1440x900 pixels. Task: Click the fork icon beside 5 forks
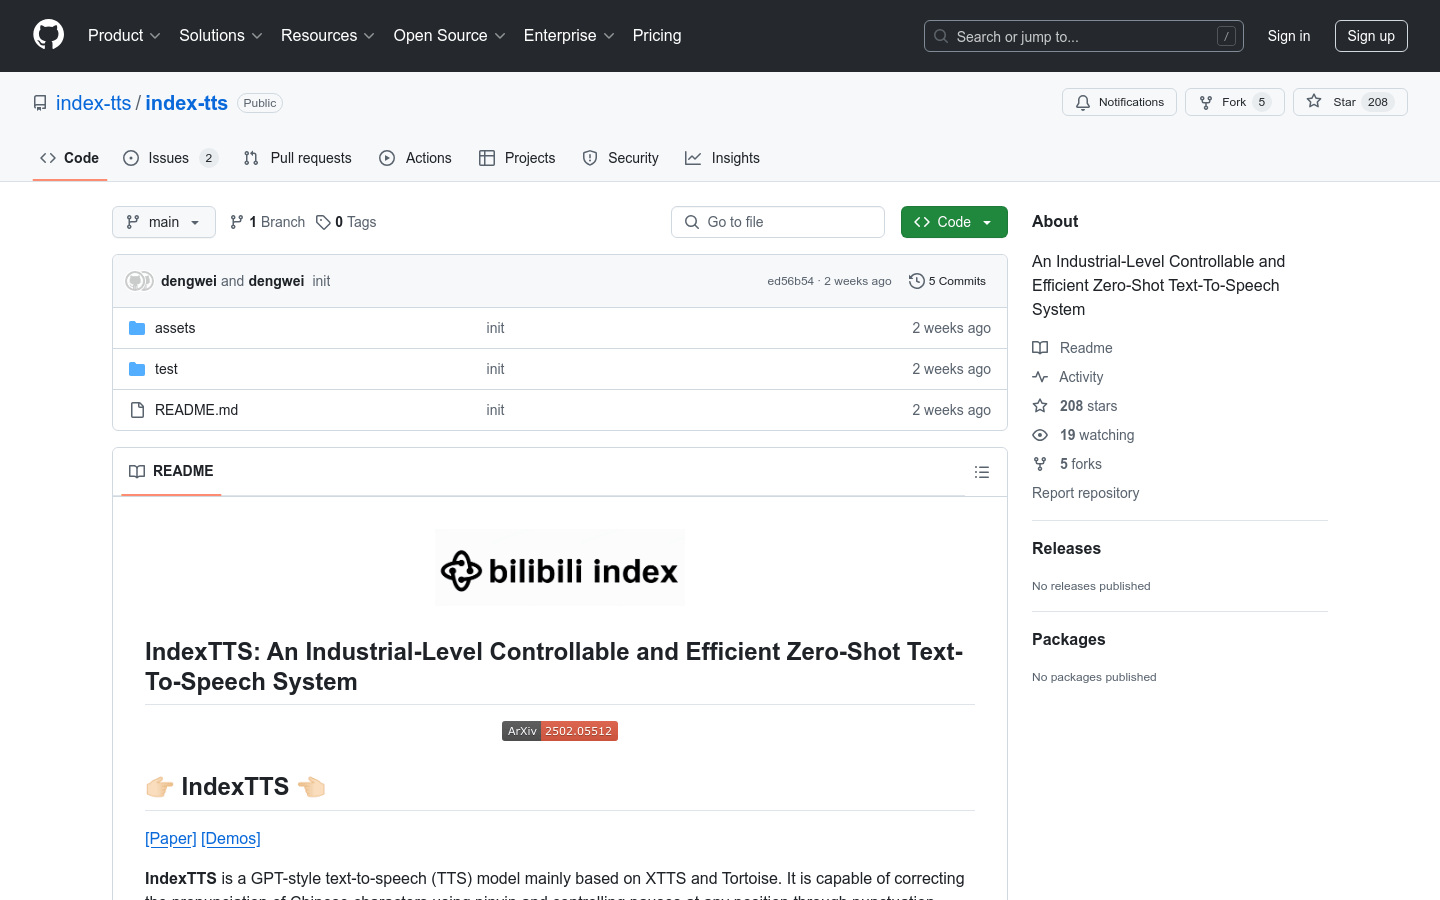point(1040,464)
